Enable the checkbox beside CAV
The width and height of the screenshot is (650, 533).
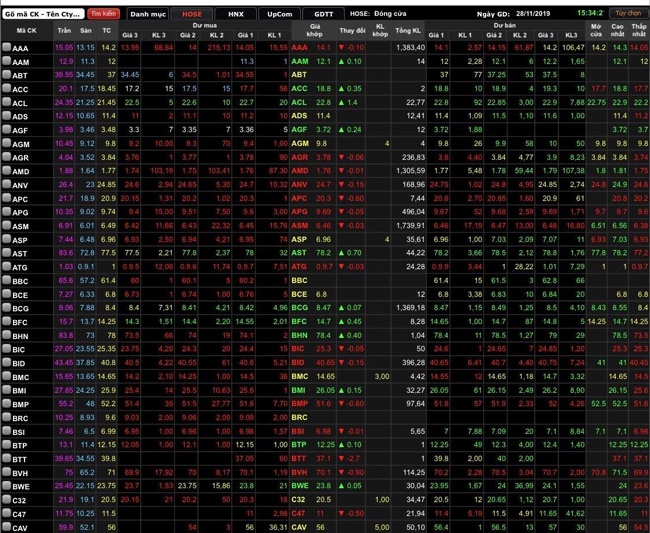pyautogui.click(x=6, y=527)
